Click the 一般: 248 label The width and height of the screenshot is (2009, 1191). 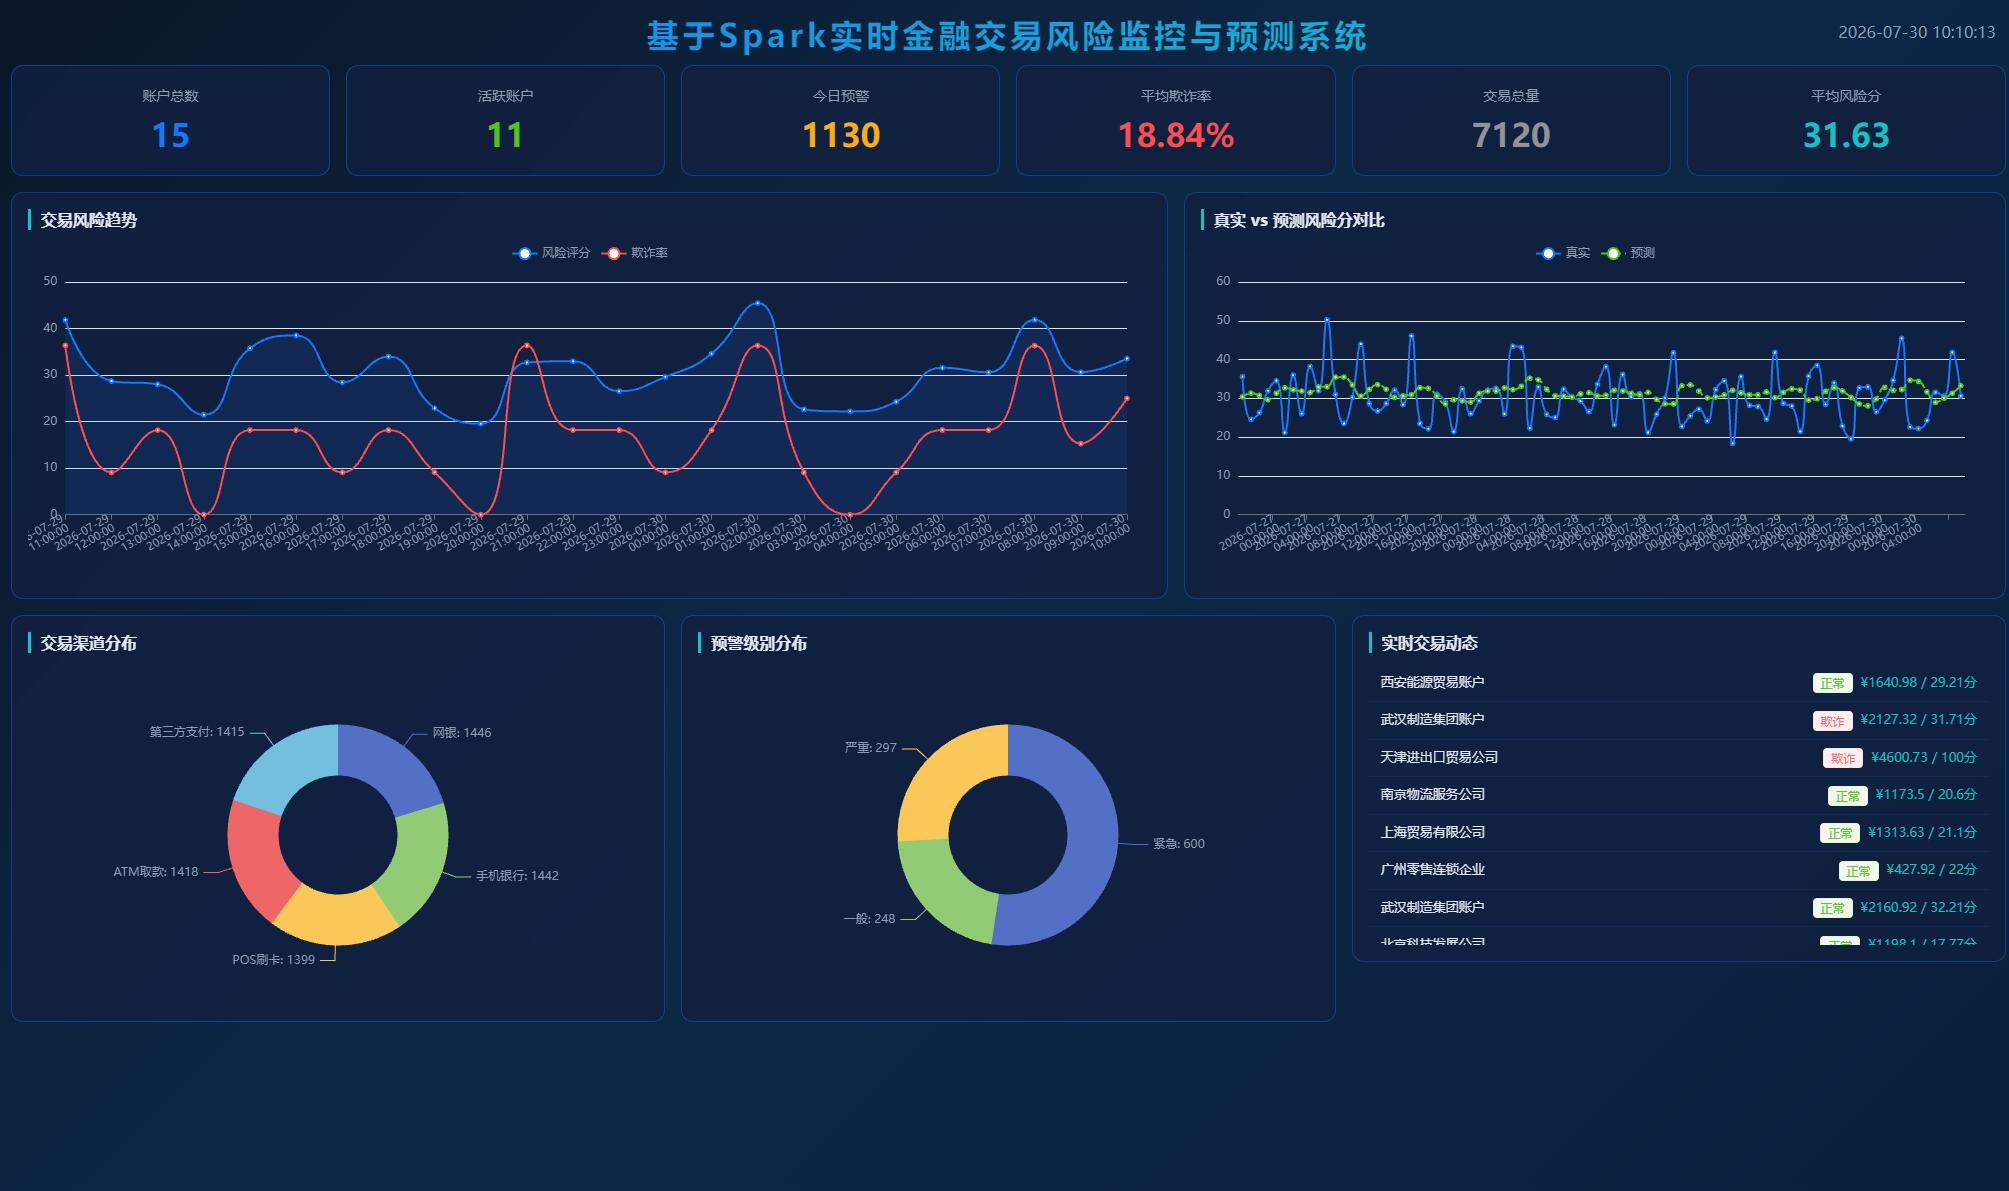[x=869, y=918]
